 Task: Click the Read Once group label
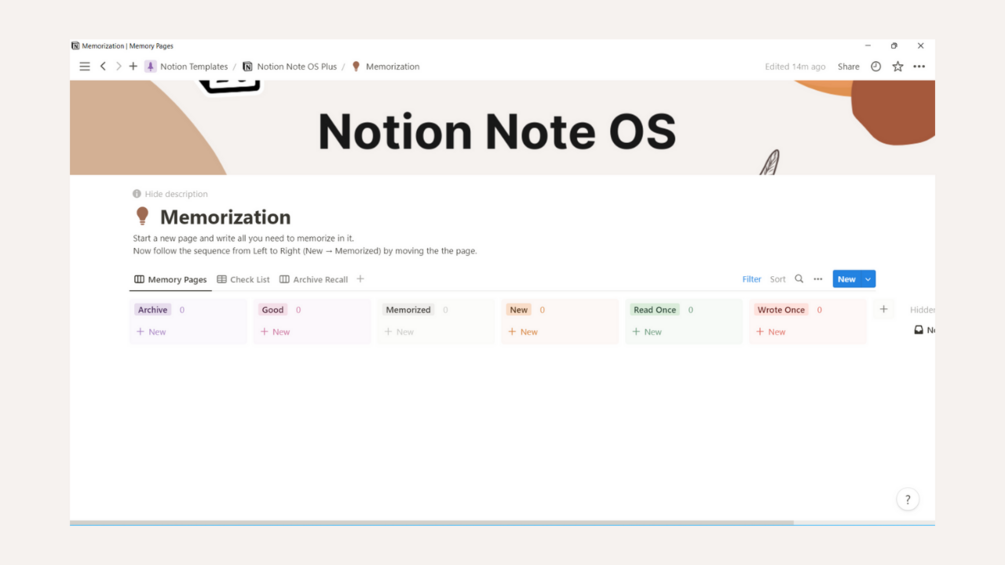[654, 309]
